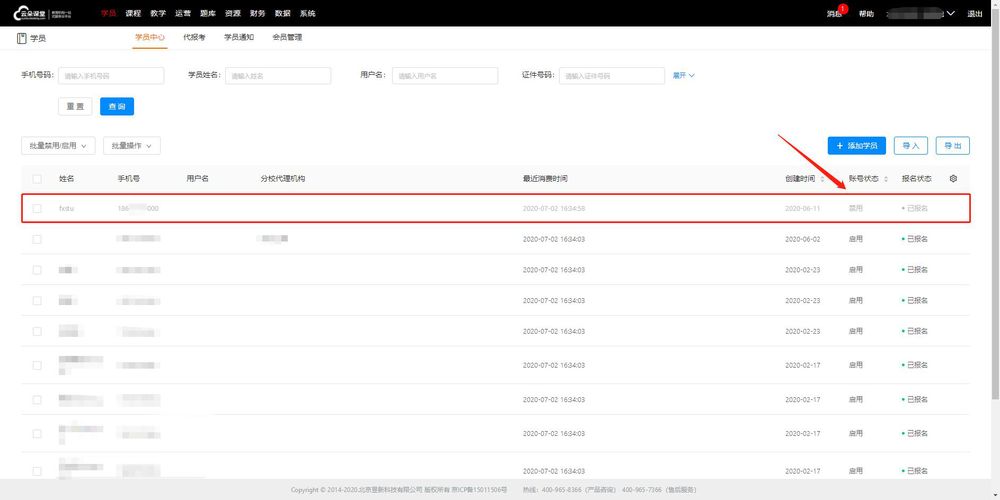
Task: Open column settings gear icon
Action: [953, 179]
